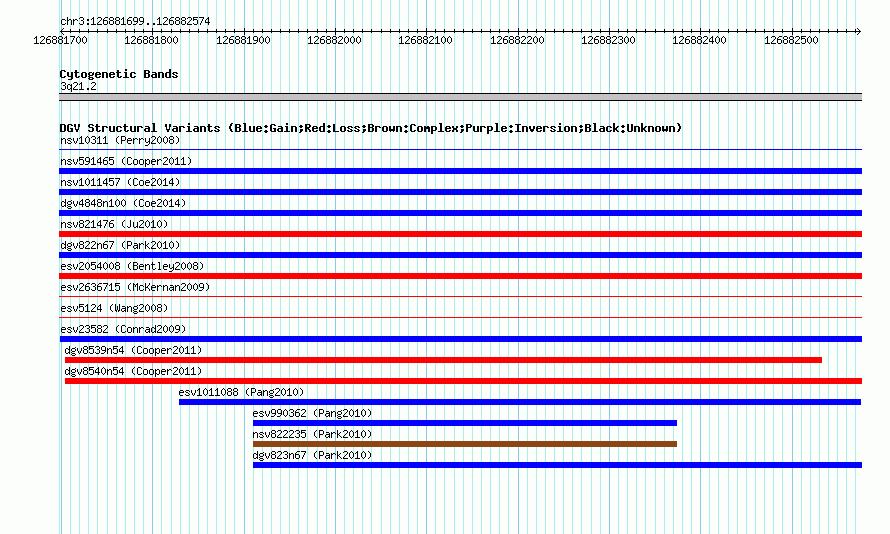
Task: Open esv23582 (Conrad2009) variant label
Action: [x=123, y=329]
